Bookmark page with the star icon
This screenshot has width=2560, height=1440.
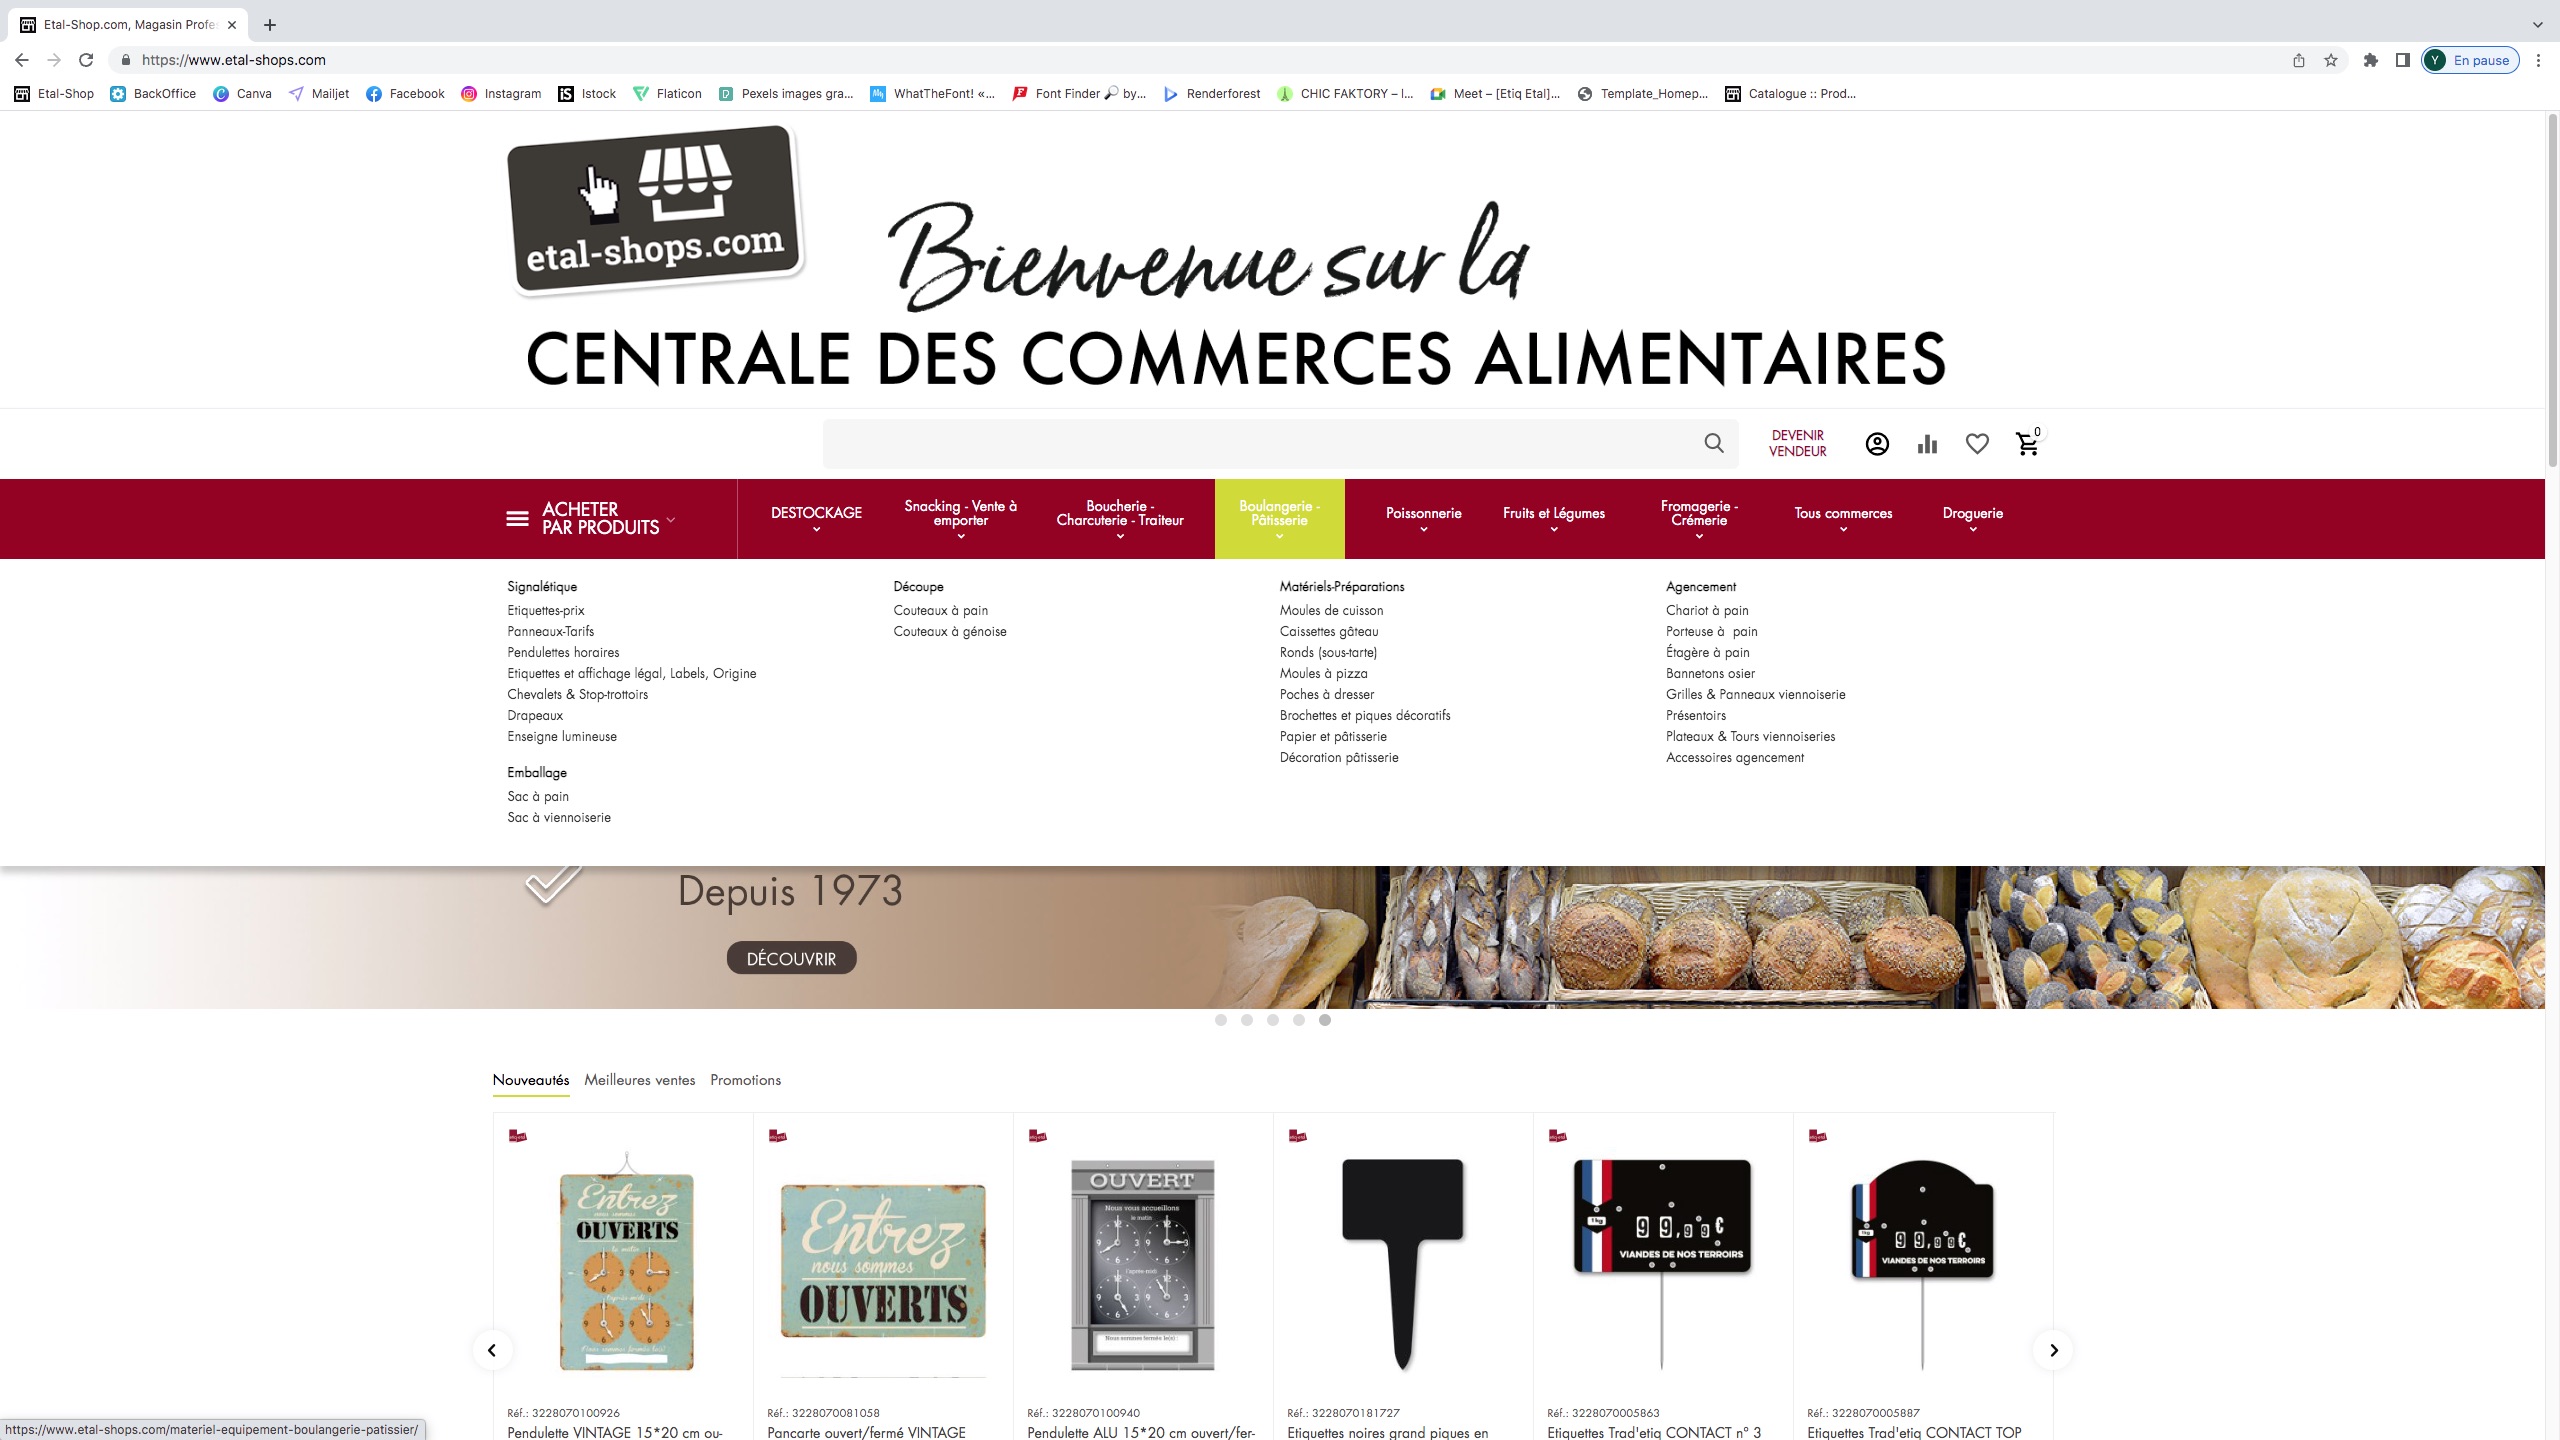[2331, 60]
